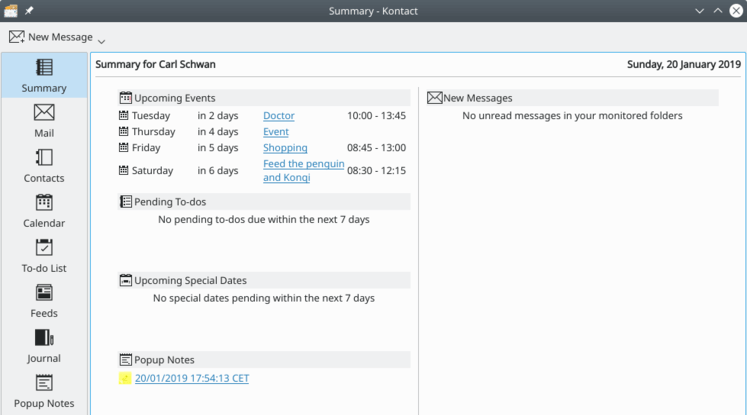Maximize window with up chevron button
This screenshot has height=415, width=747.
click(x=717, y=10)
